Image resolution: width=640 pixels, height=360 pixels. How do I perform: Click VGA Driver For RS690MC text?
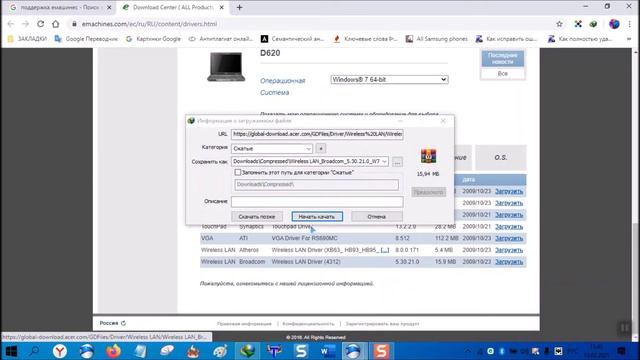(304, 238)
